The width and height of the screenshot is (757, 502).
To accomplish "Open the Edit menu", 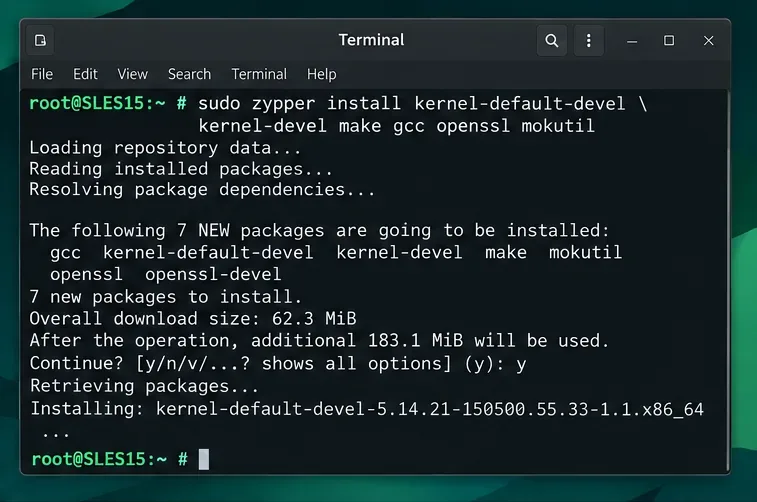I will [85, 74].
